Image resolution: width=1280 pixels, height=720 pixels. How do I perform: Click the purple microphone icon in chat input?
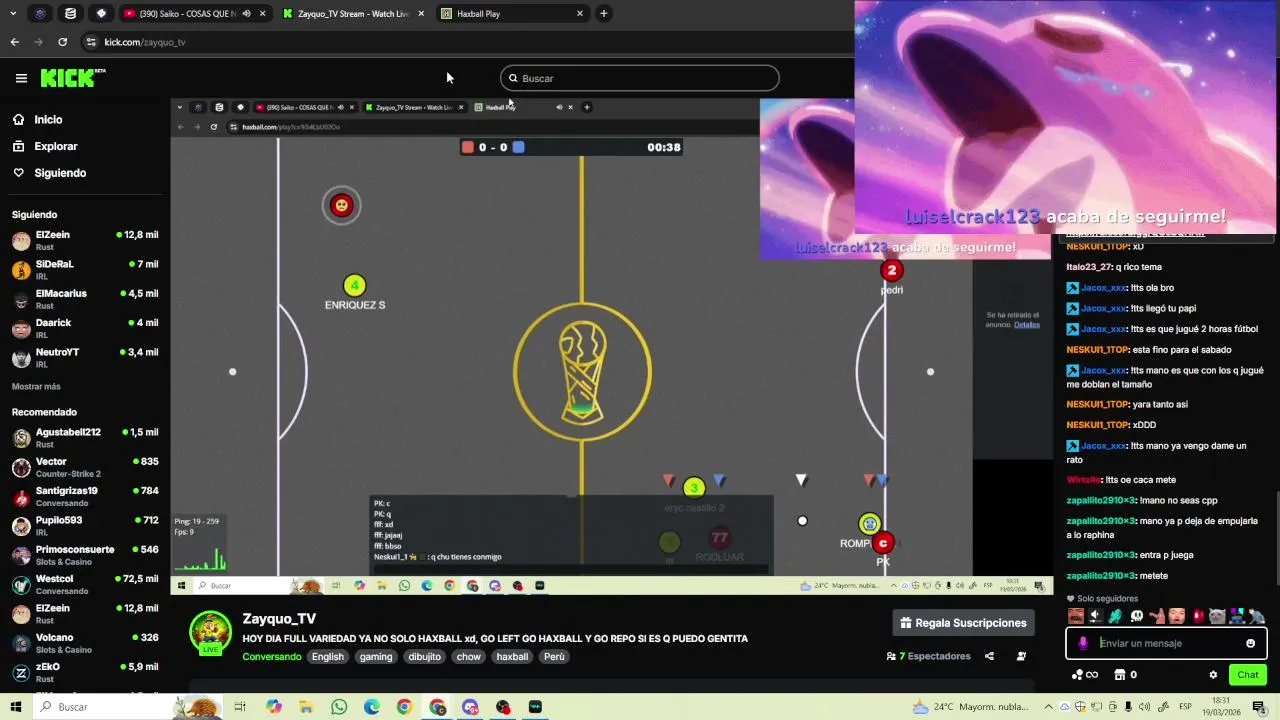pyautogui.click(x=1083, y=643)
